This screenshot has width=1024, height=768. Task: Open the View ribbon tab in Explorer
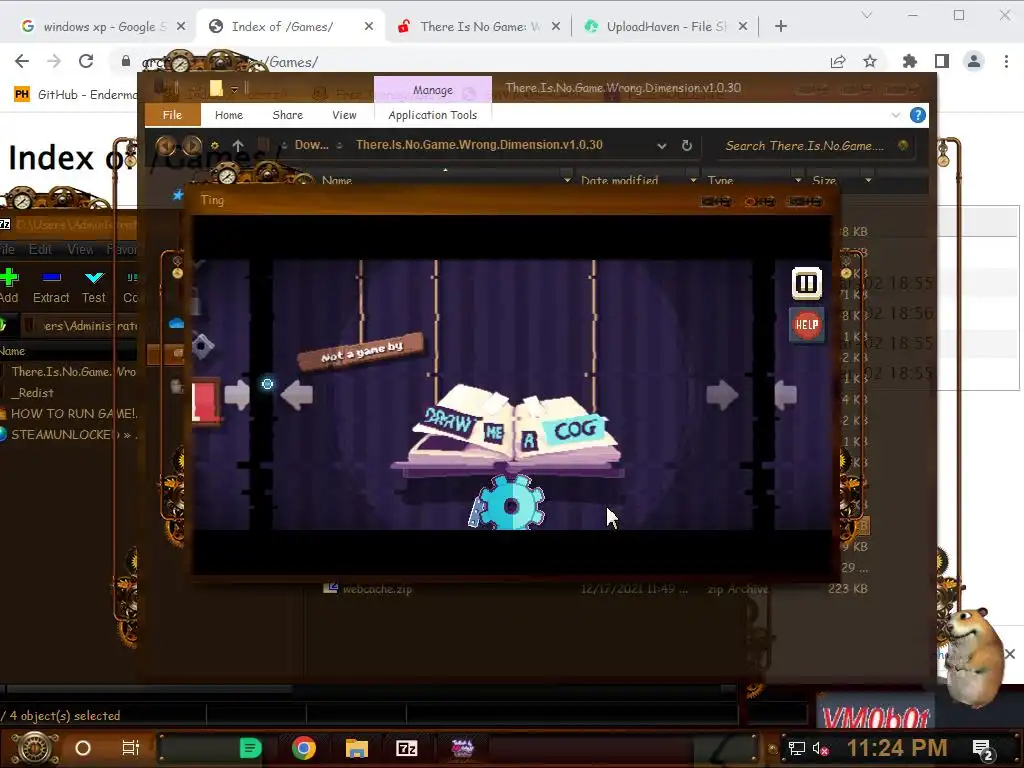tap(344, 115)
